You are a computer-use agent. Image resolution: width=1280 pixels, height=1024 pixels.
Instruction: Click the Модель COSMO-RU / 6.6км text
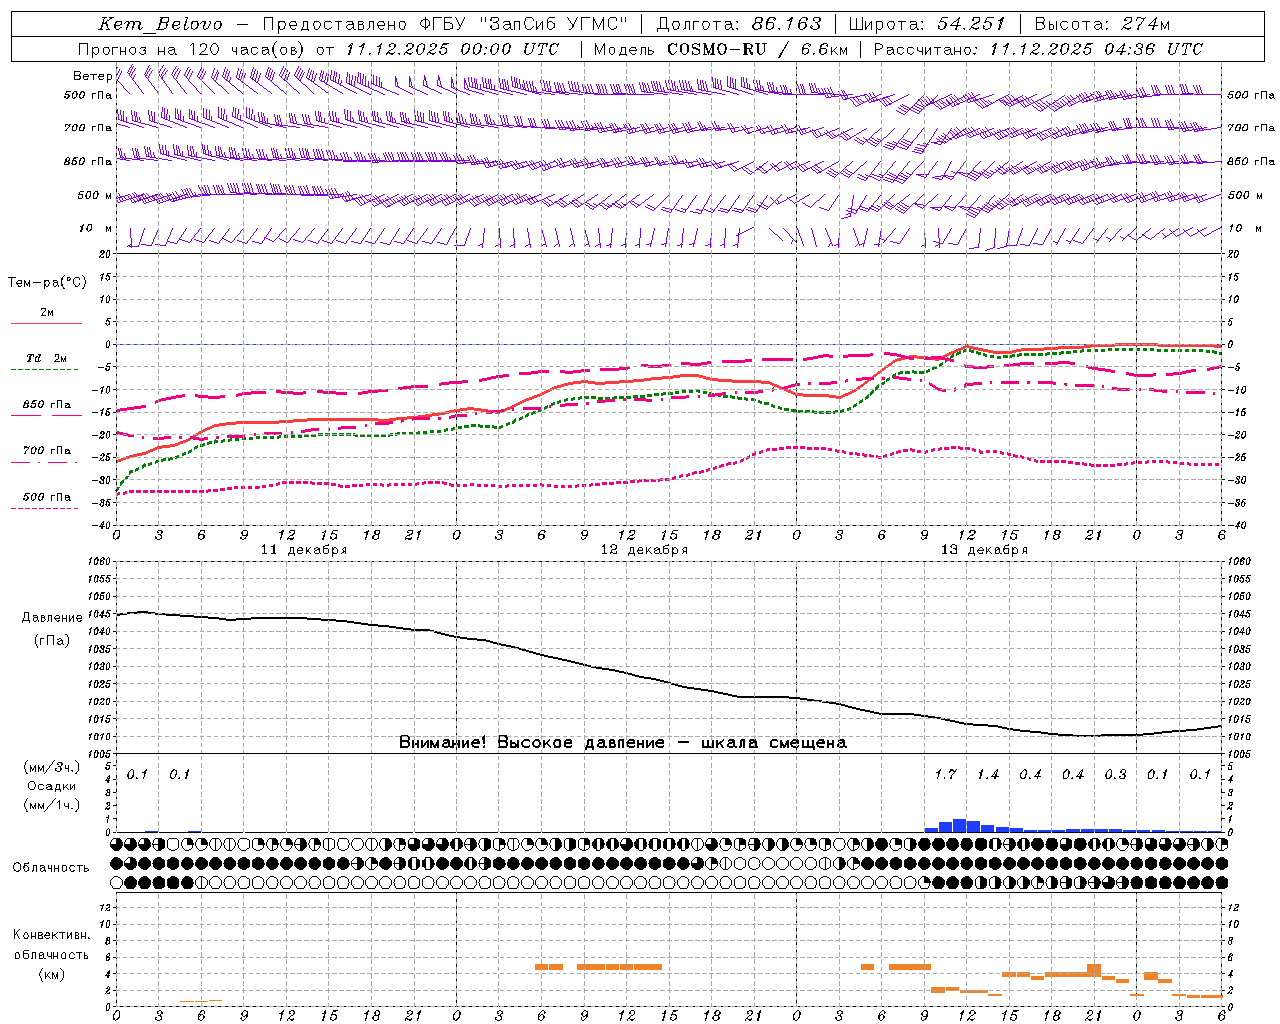[721, 49]
